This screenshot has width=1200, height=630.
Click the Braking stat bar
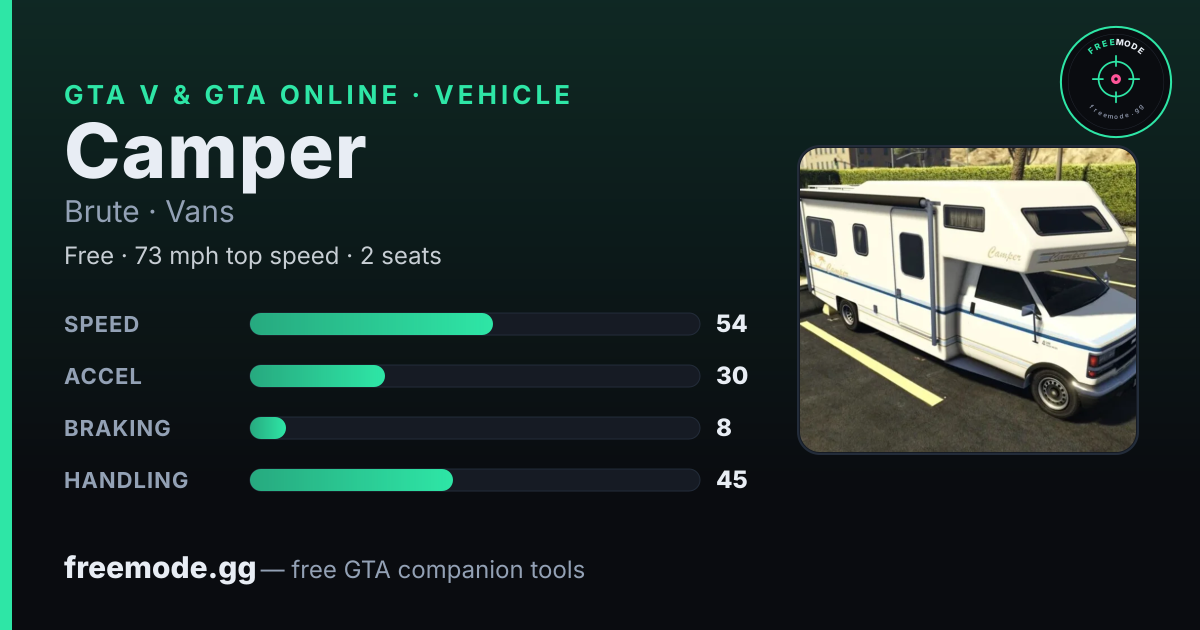(474, 428)
